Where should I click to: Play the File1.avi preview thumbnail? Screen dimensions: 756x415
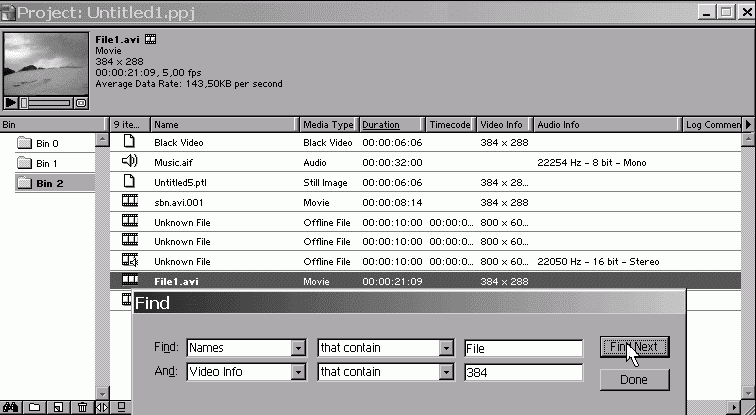[11, 102]
